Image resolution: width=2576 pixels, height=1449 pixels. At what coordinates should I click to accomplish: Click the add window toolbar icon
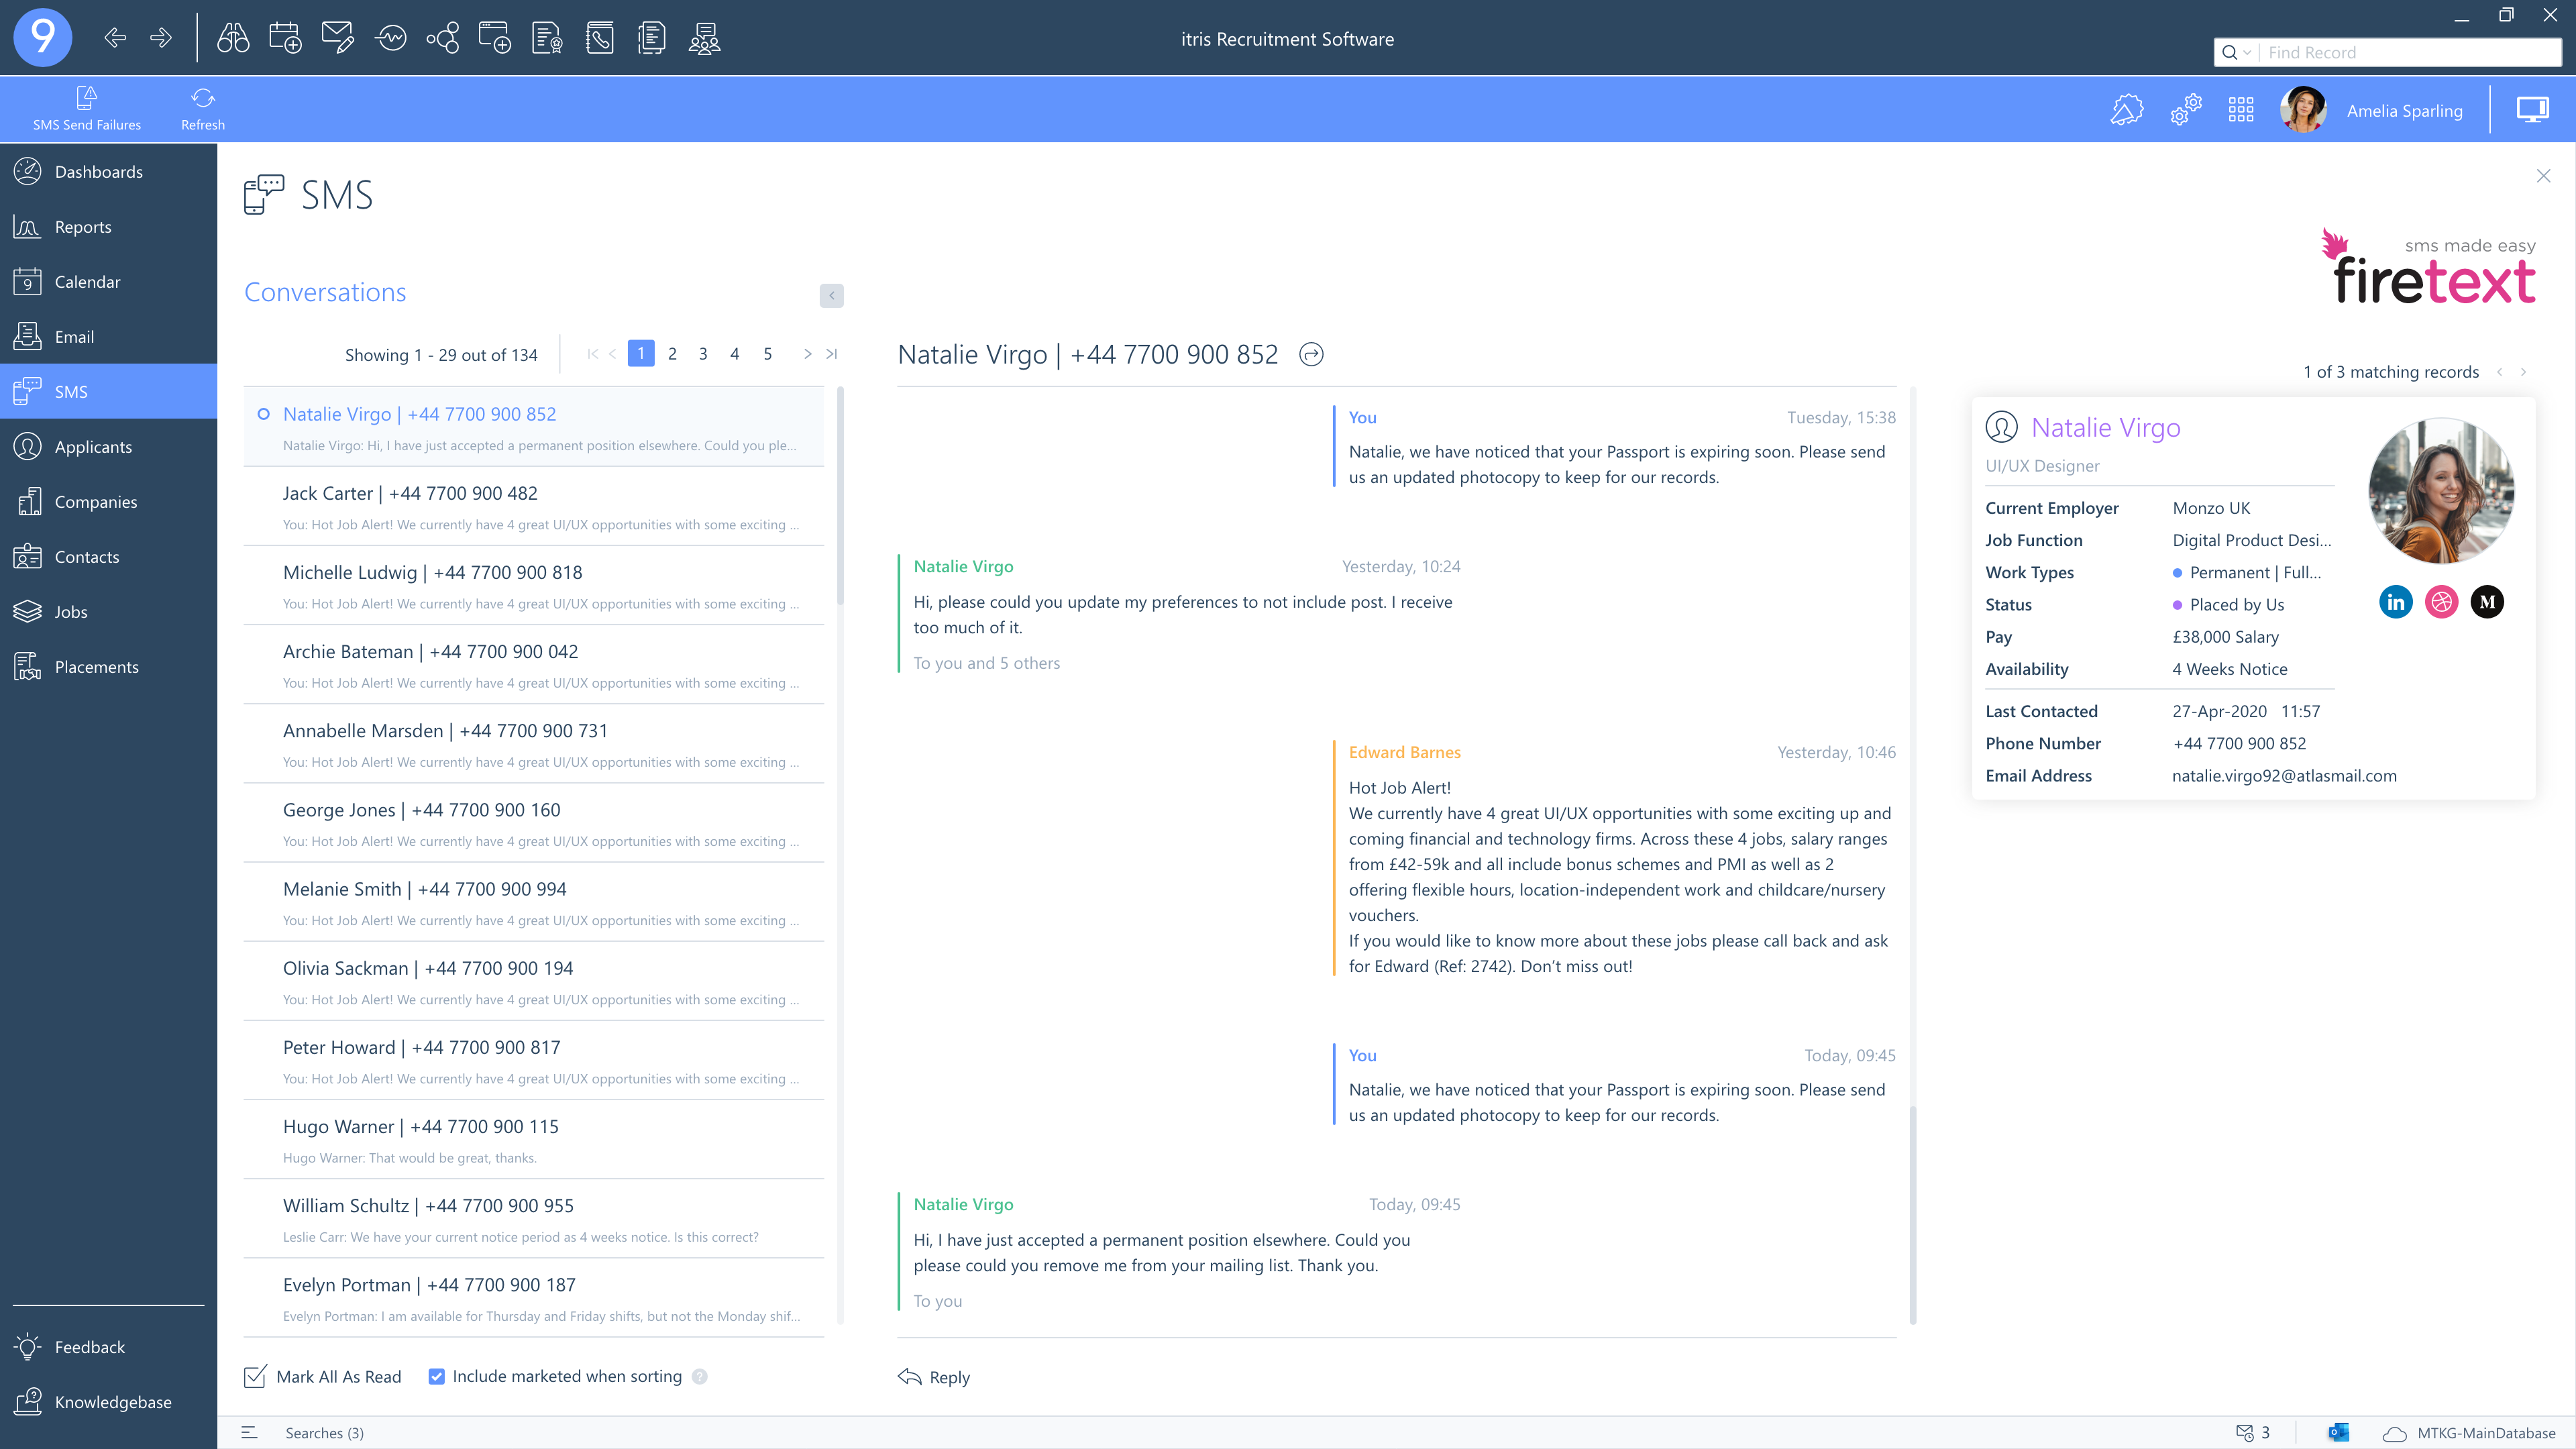[x=495, y=38]
